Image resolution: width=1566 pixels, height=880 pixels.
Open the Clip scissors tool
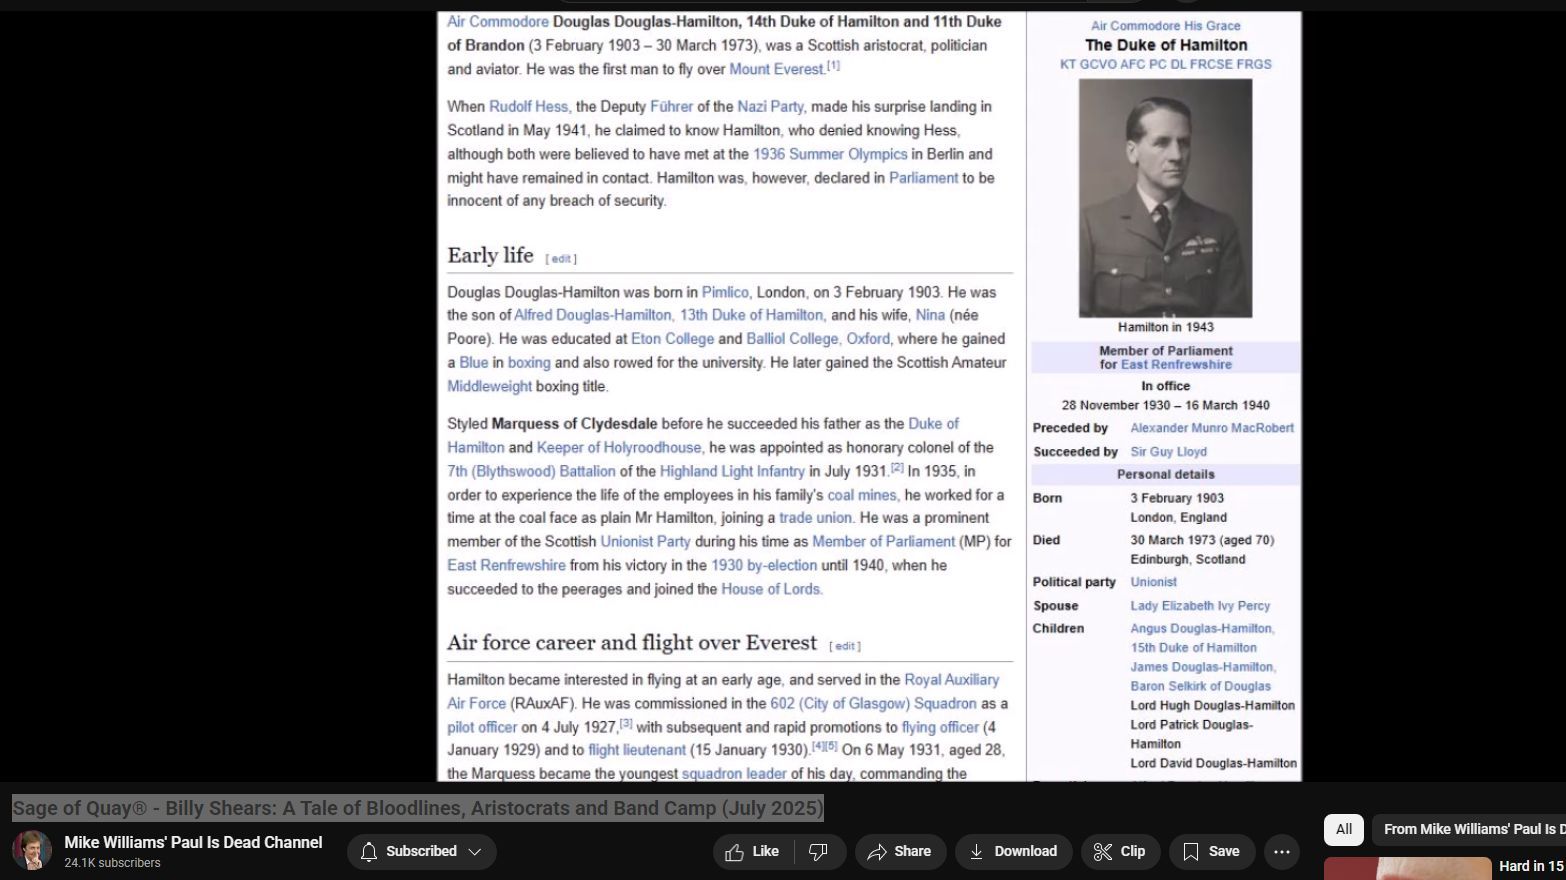click(x=1120, y=852)
